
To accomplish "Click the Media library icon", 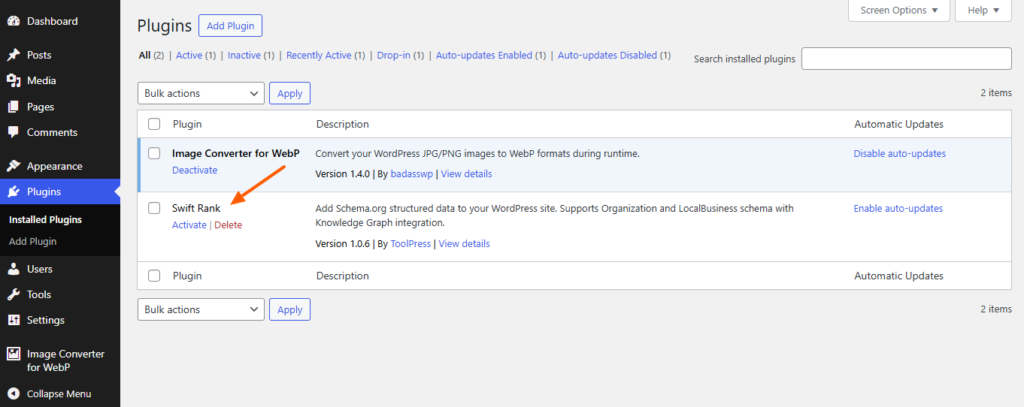I will click(13, 80).
